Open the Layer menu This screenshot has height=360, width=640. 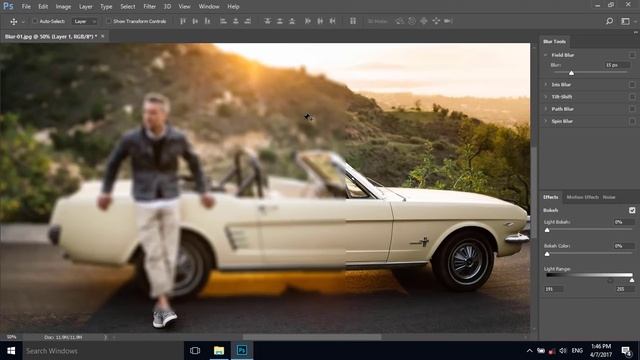(x=85, y=7)
